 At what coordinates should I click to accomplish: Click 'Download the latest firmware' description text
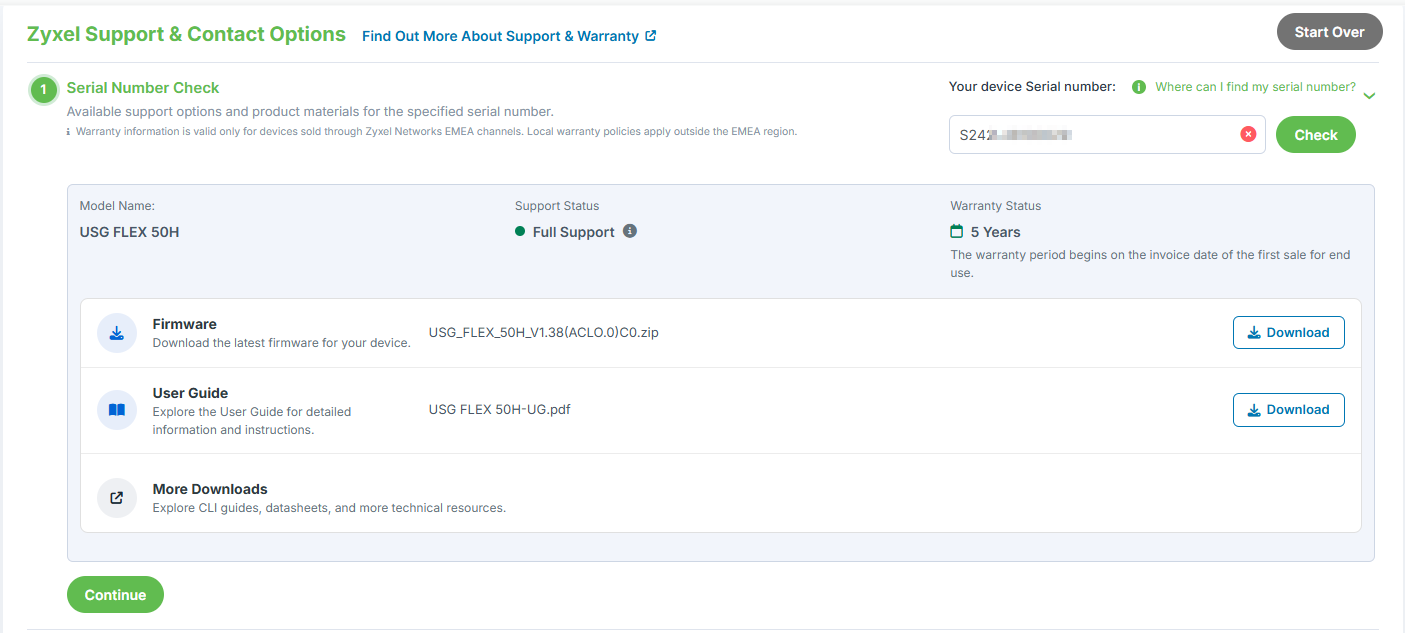pyautogui.click(x=281, y=343)
